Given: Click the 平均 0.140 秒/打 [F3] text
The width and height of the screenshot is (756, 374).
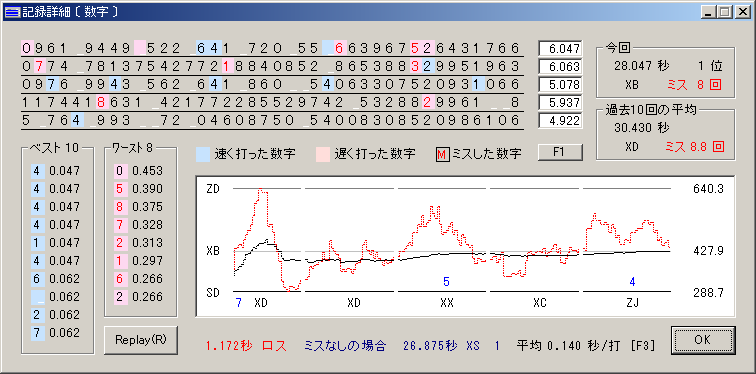Looking at the screenshot, I should pyautogui.click(x=586, y=346).
